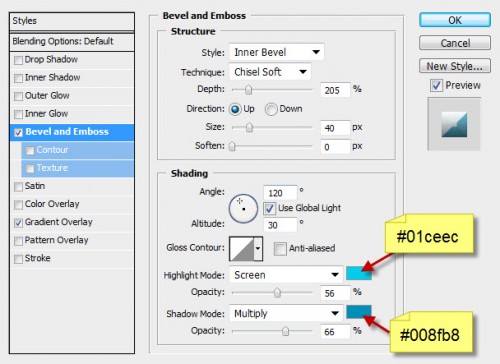
Task: Enable the Anti-aliased checkbox
Action: (280, 249)
